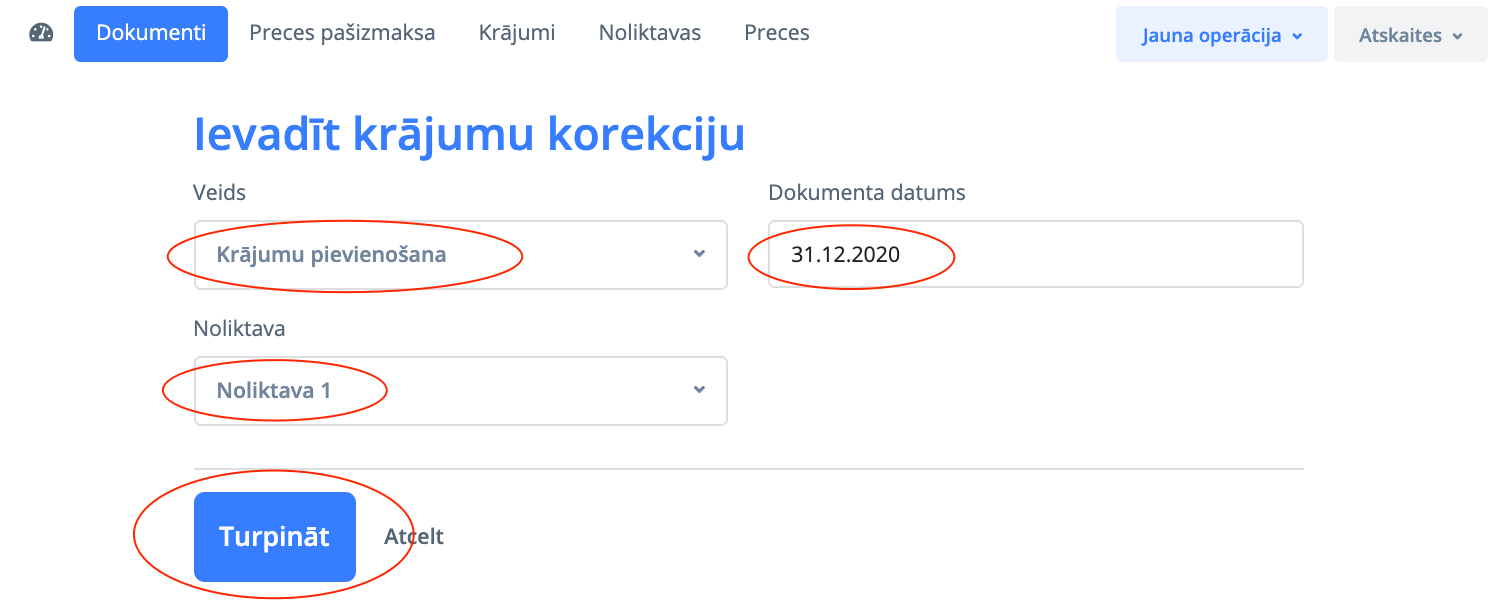This screenshot has height=600, width=1492.
Task: Open the Atskaites dropdown button
Action: point(1410,35)
